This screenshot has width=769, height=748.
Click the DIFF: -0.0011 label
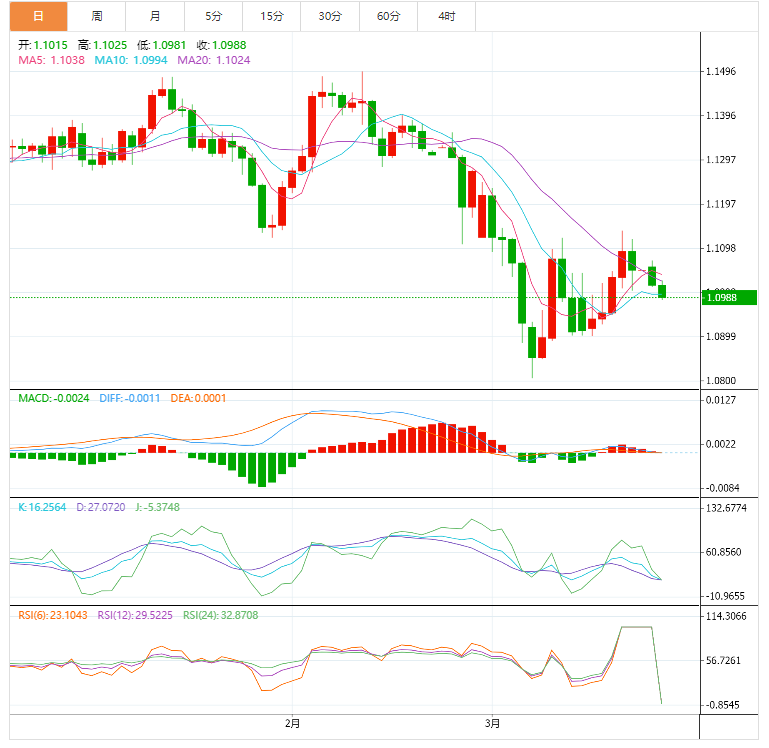point(130,398)
